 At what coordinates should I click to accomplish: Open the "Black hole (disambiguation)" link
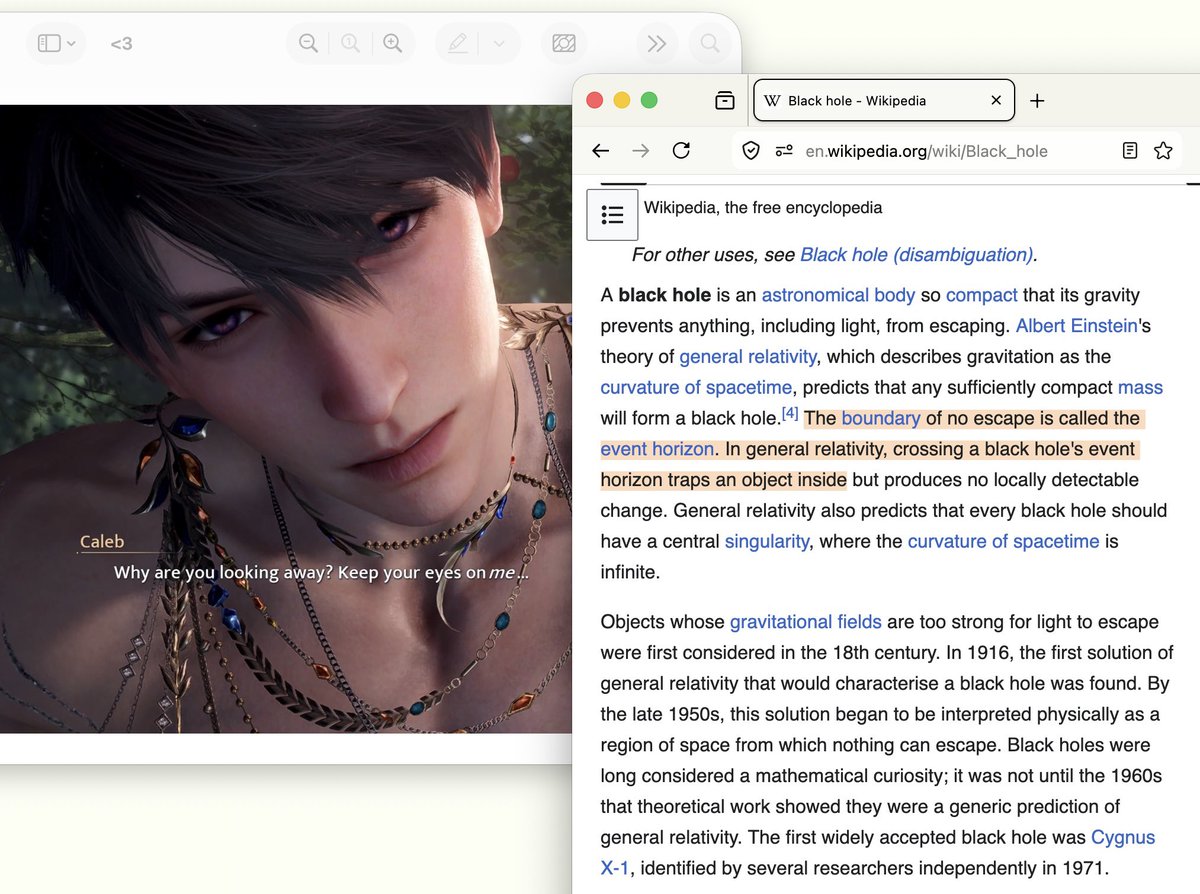[916, 254]
